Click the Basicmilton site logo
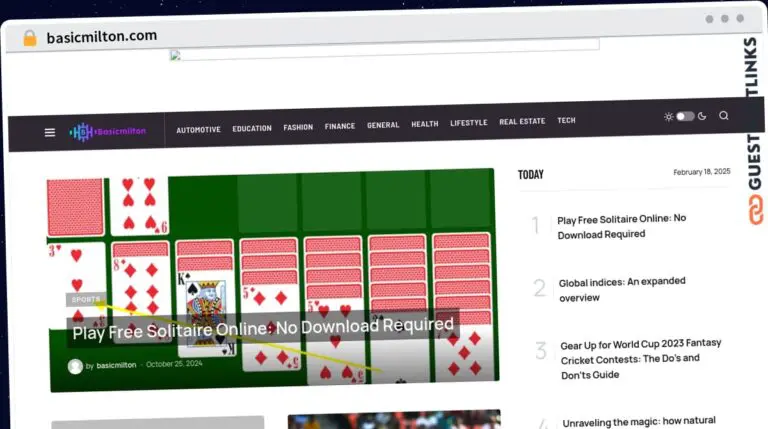This screenshot has height=429, width=768. click(x=108, y=131)
